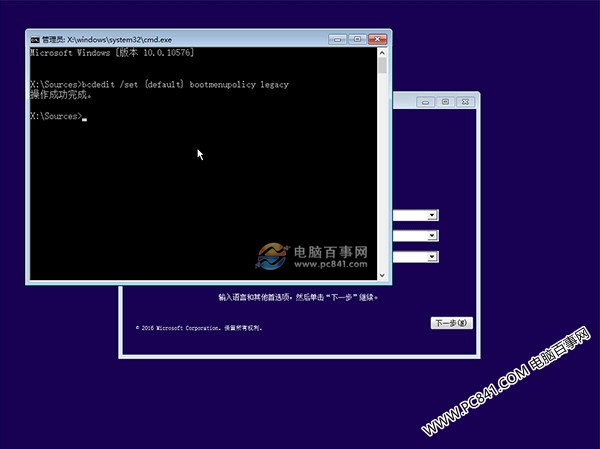Screen dimensions: 600x449
Task: Click the Windows Setup window maximize button
Action: click(x=444, y=101)
